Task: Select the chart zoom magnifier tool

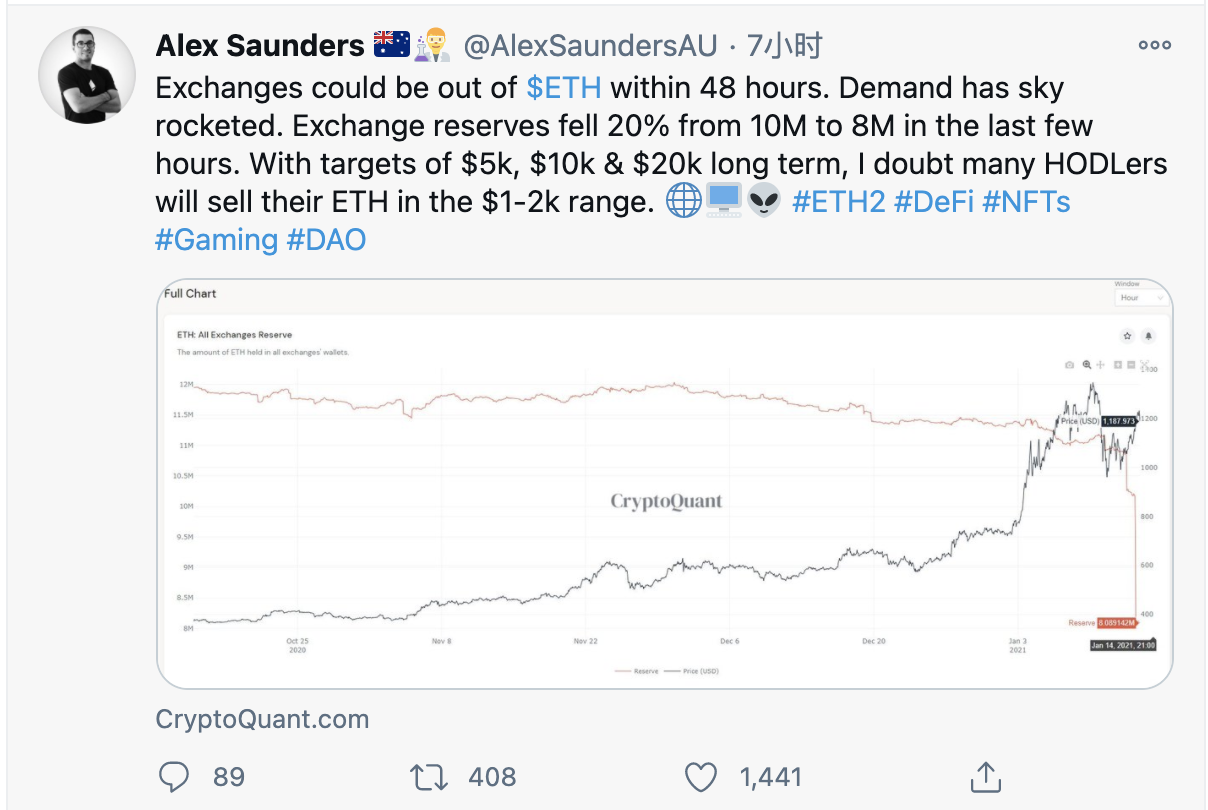Action: click(1087, 365)
